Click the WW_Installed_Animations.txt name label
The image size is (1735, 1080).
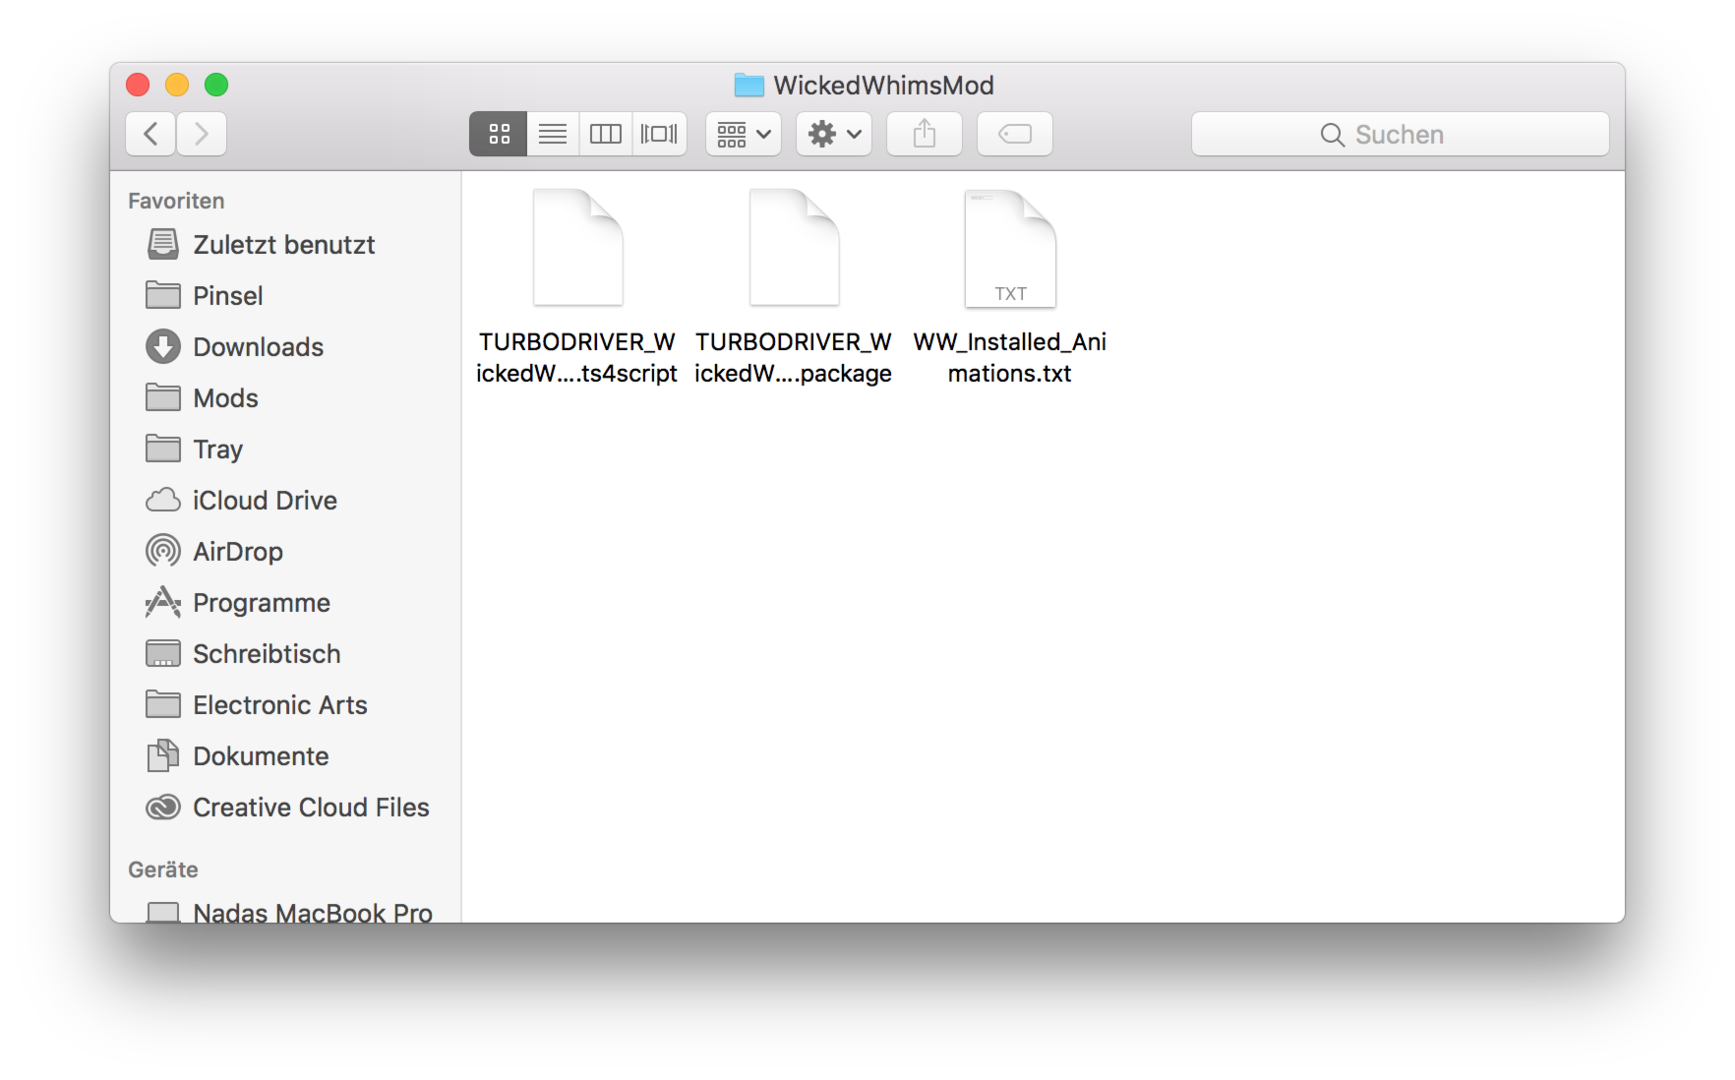[x=1010, y=357]
